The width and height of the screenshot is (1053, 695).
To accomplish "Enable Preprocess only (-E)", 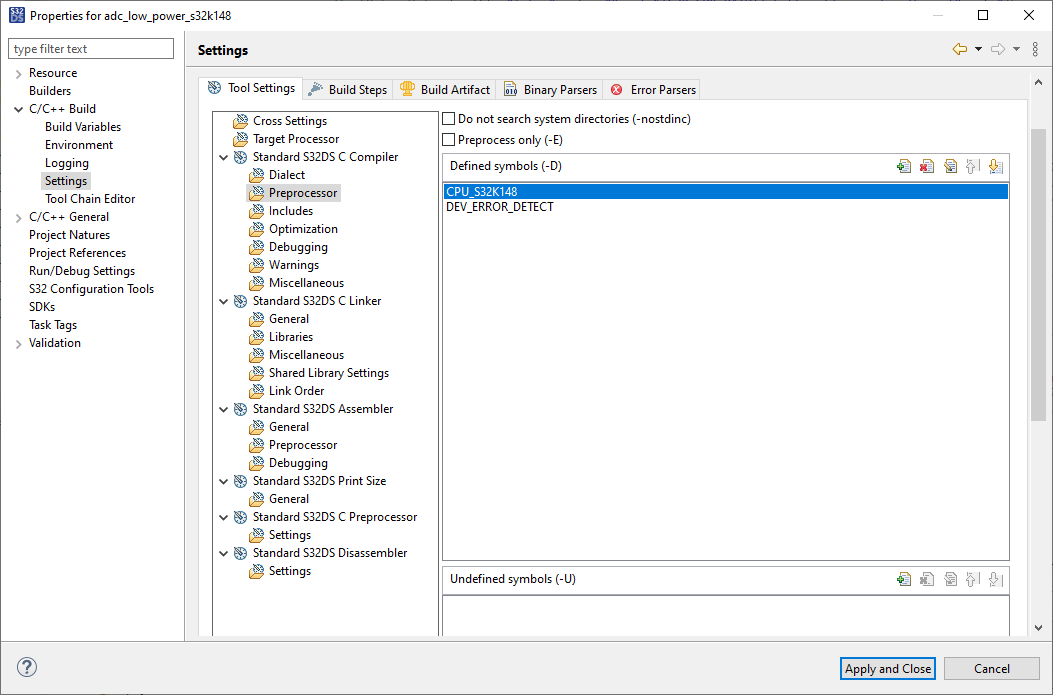I will click(x=448, y=139).
